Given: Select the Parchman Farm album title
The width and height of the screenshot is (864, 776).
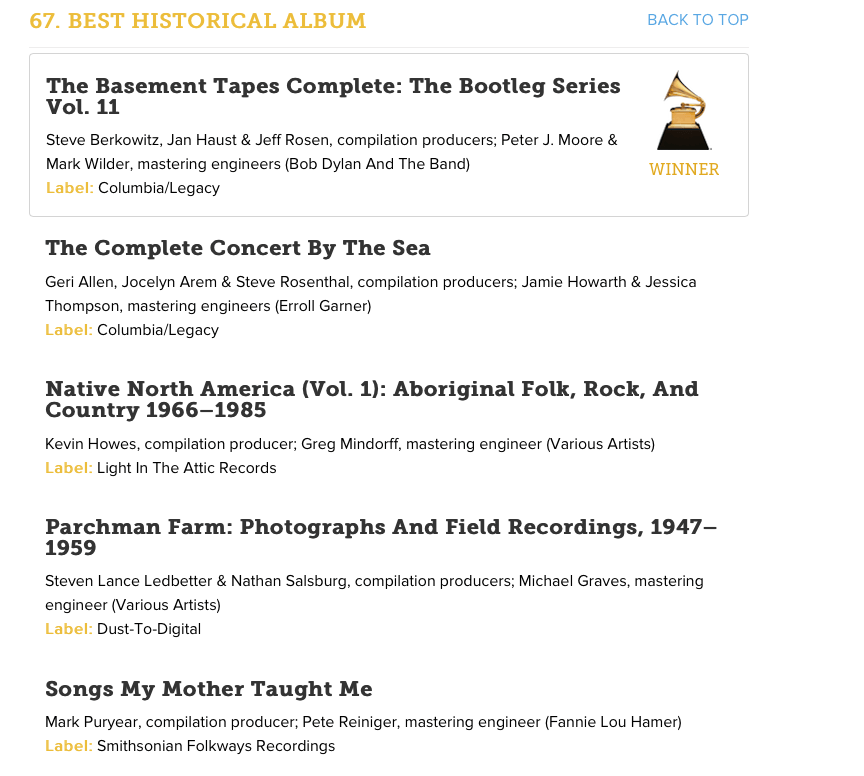Looking at the screenshot, I should (x=381, y=537).
